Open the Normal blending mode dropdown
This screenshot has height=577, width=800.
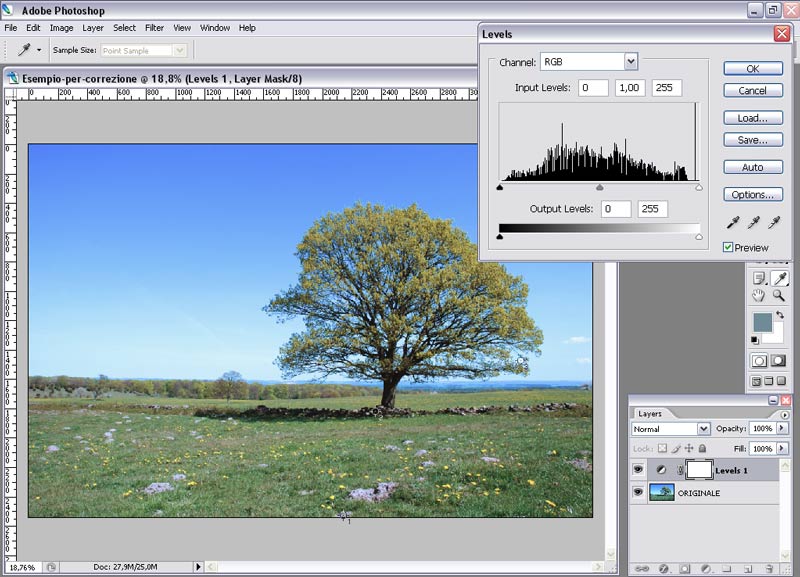[704, 429]
